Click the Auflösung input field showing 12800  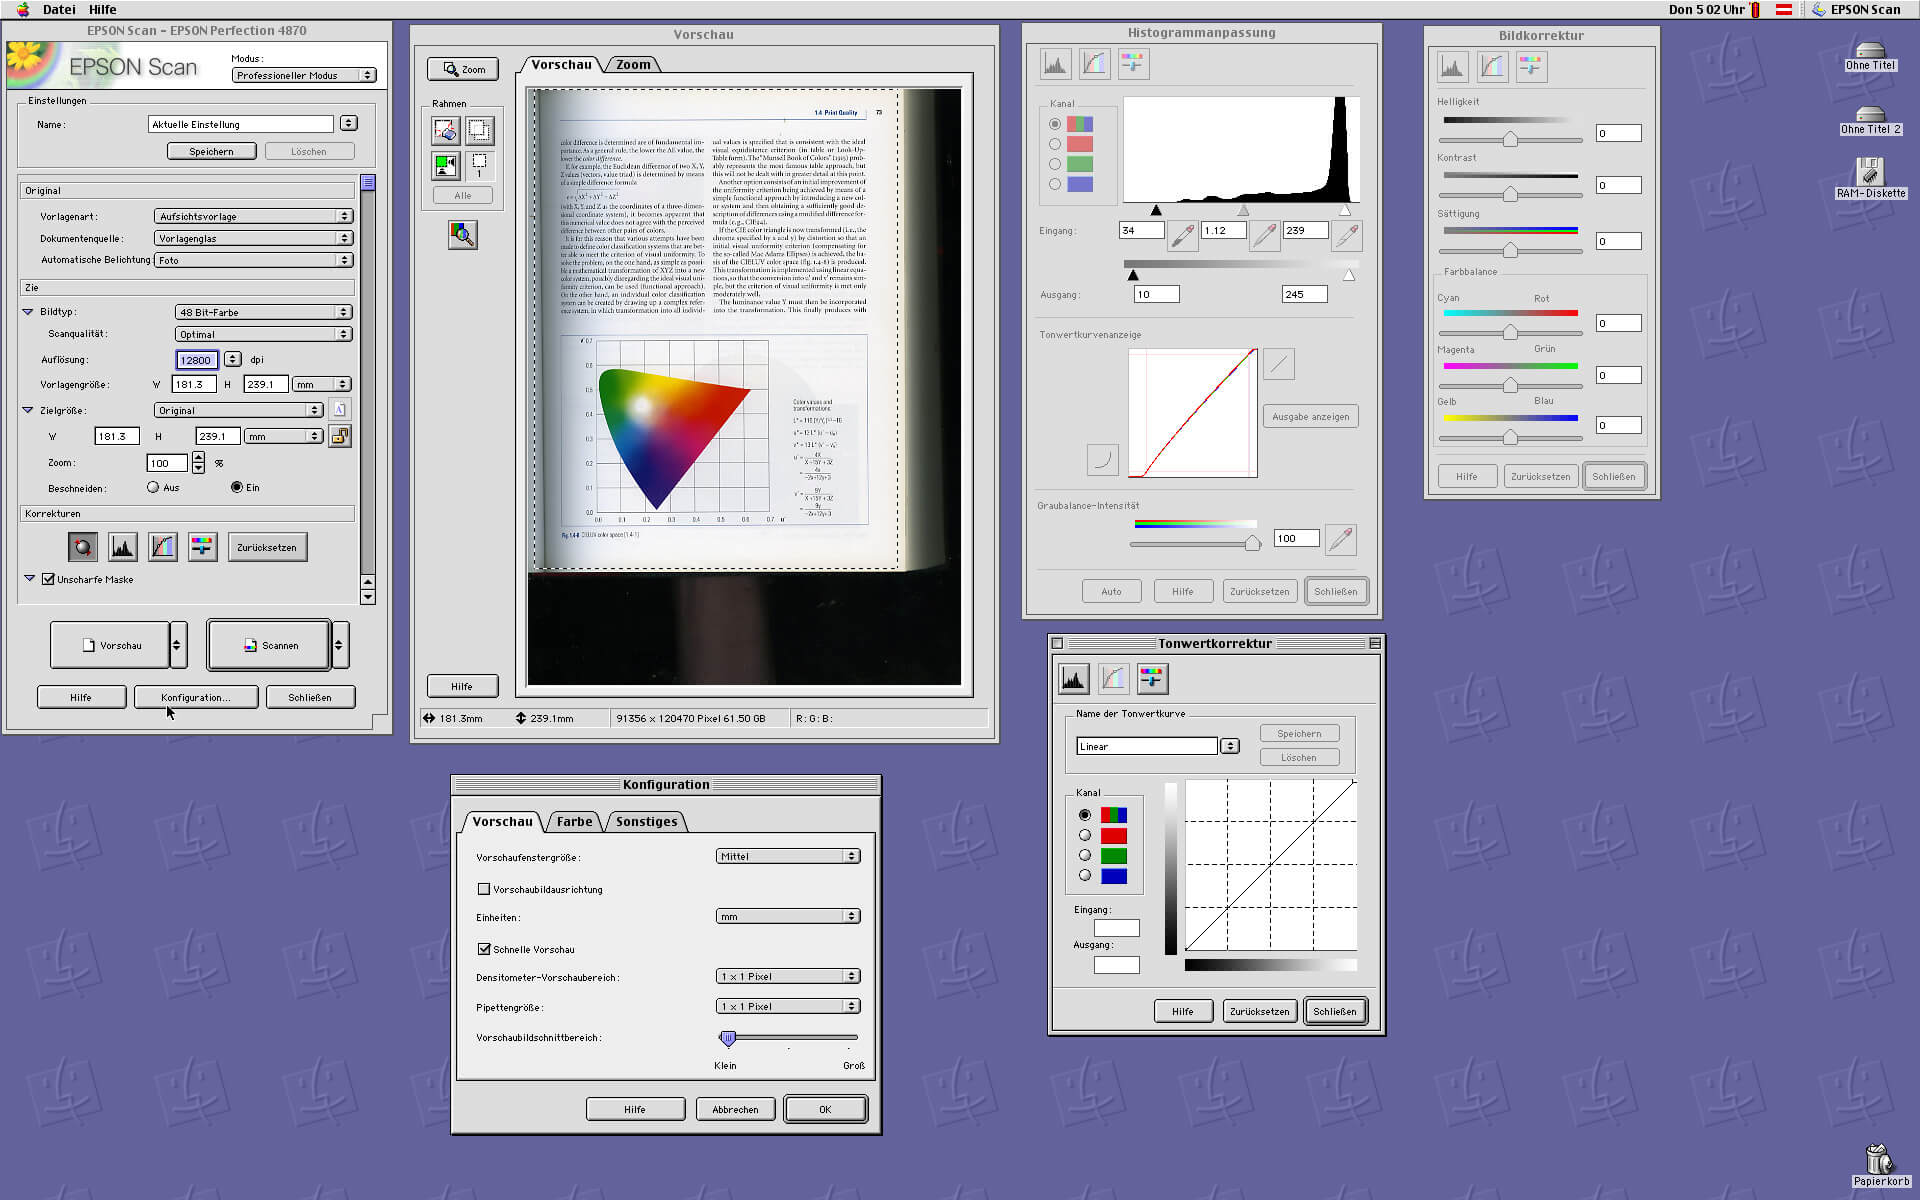click(x=197, y=360)
